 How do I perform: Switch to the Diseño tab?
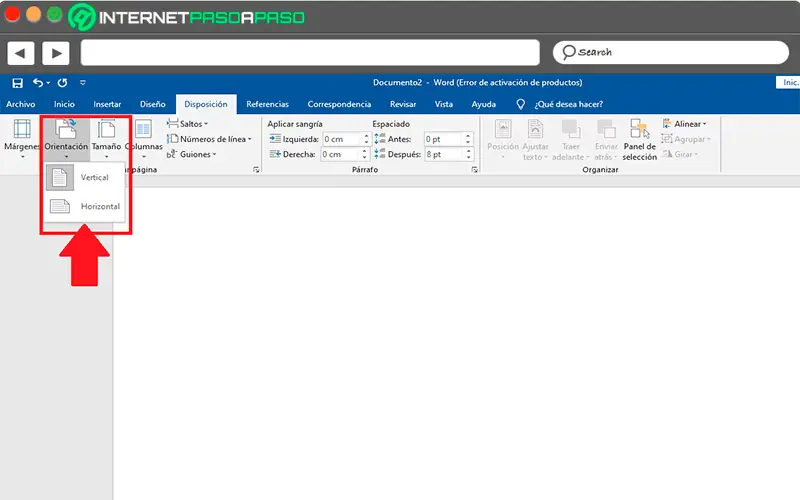pyautogui.click(x=153, y=104)
